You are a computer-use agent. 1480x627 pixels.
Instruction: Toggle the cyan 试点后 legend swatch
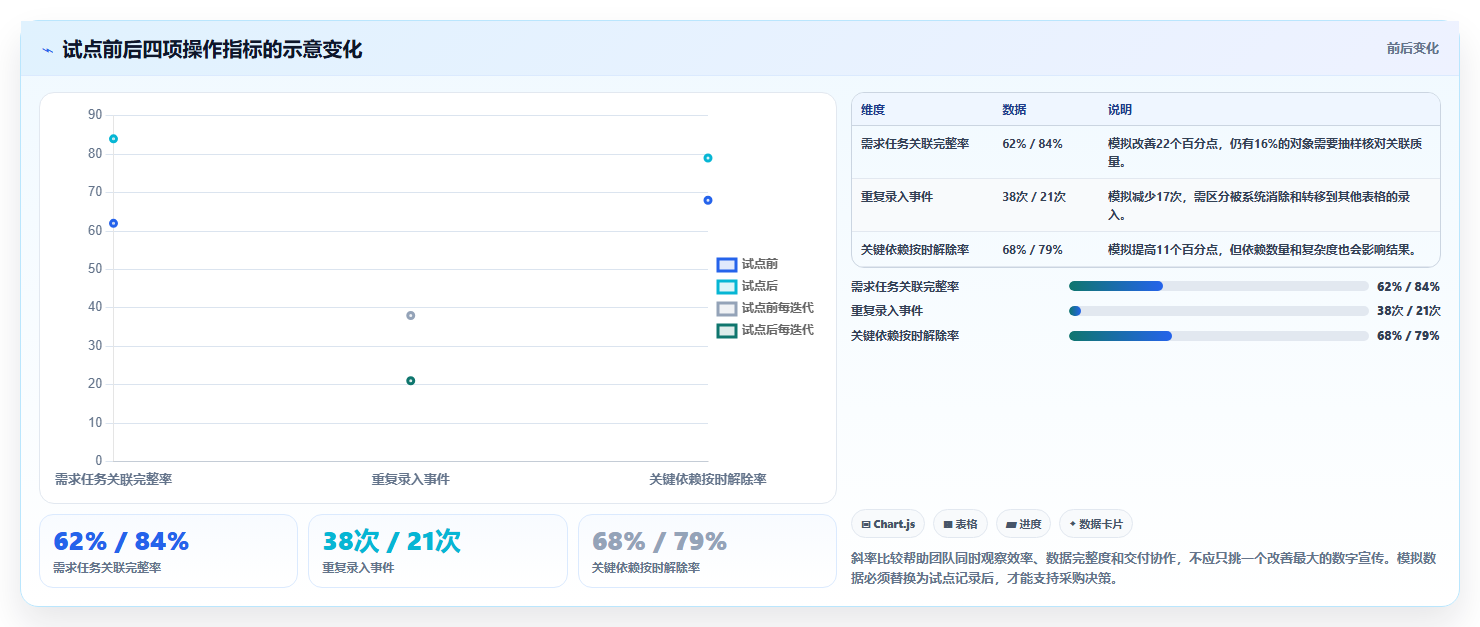(727, 287)
